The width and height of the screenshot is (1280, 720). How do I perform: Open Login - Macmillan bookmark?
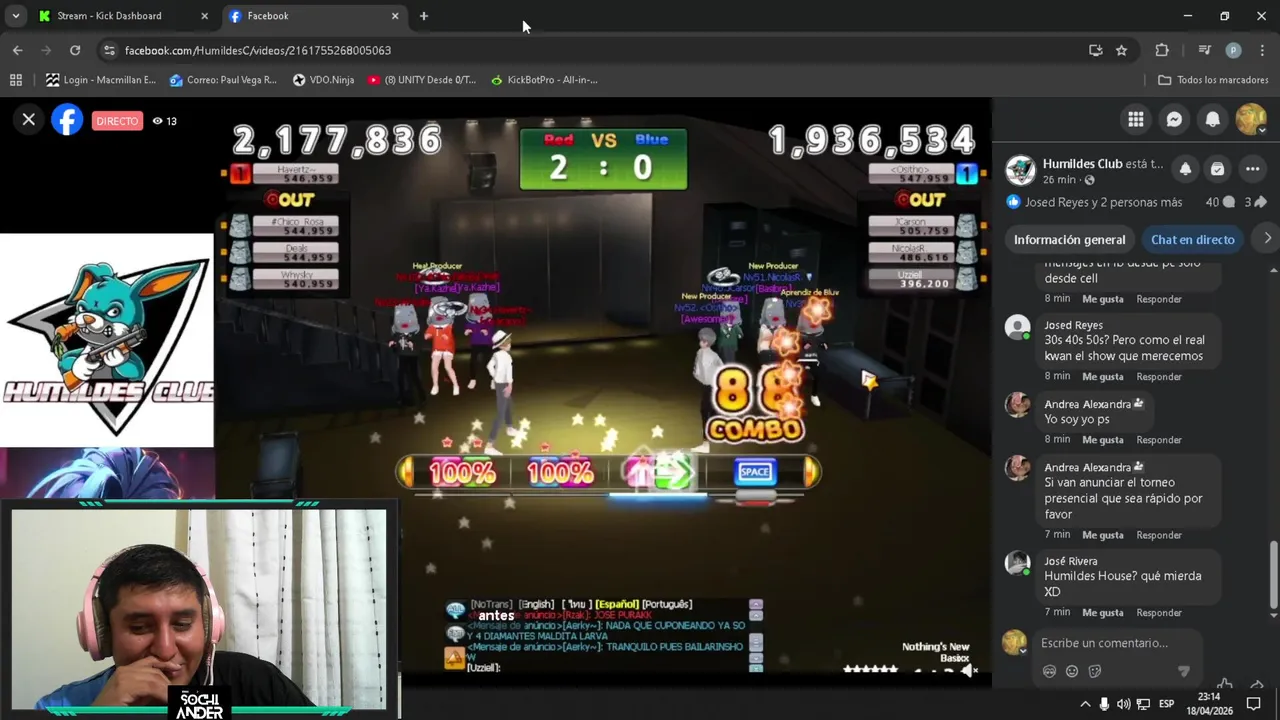[101, 80]
